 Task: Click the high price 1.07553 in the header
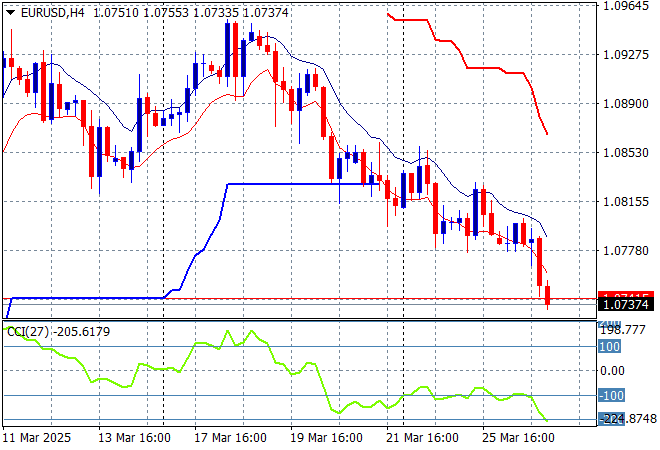click(166, 13)
